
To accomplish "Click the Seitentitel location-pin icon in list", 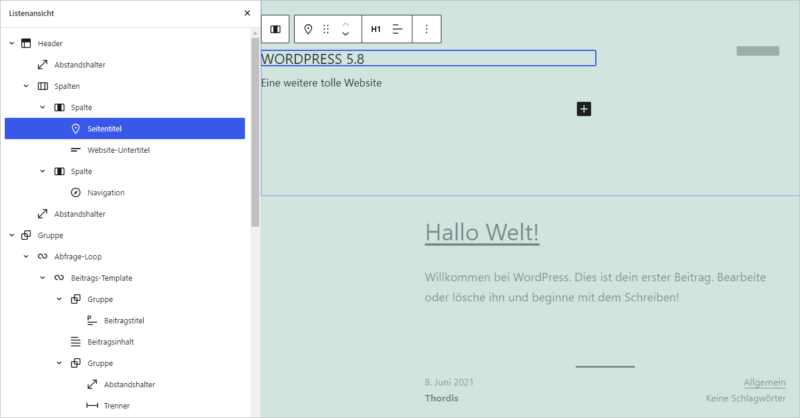I will pyautogui.click(x=76, y=129).
